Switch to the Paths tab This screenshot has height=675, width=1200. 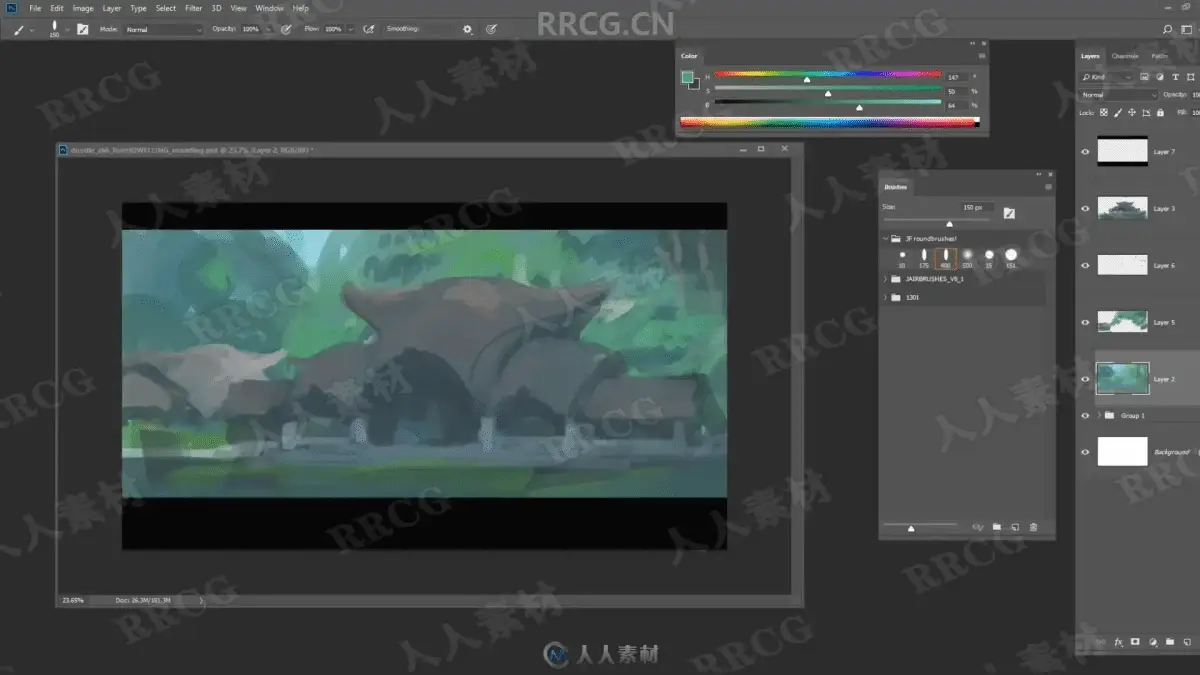tap(1159, 56)
